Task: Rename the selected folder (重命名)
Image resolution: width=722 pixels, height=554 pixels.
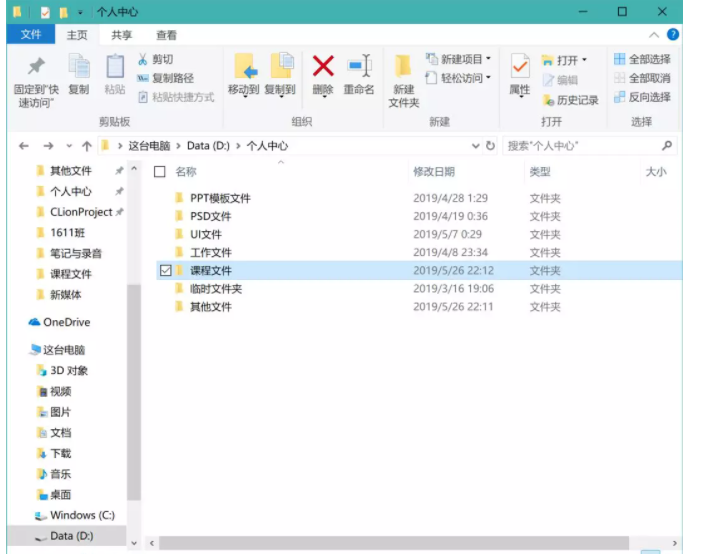Action: click(359, 75)
